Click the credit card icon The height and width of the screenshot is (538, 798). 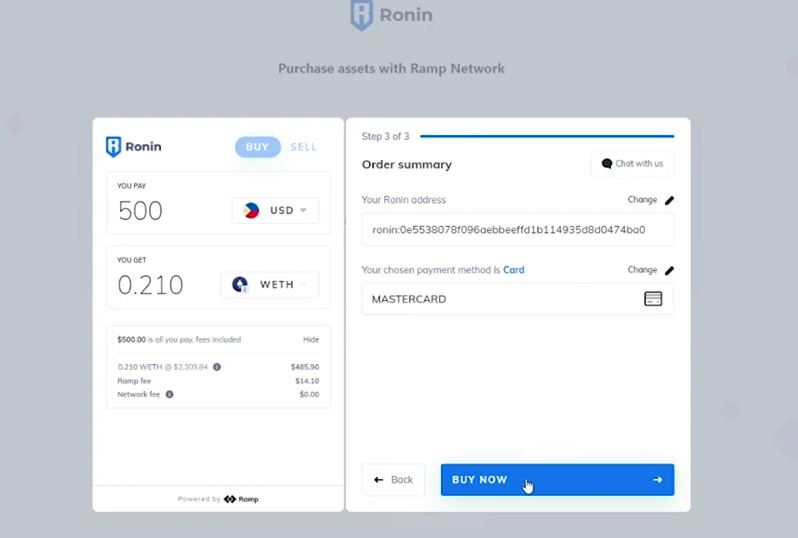653,299
